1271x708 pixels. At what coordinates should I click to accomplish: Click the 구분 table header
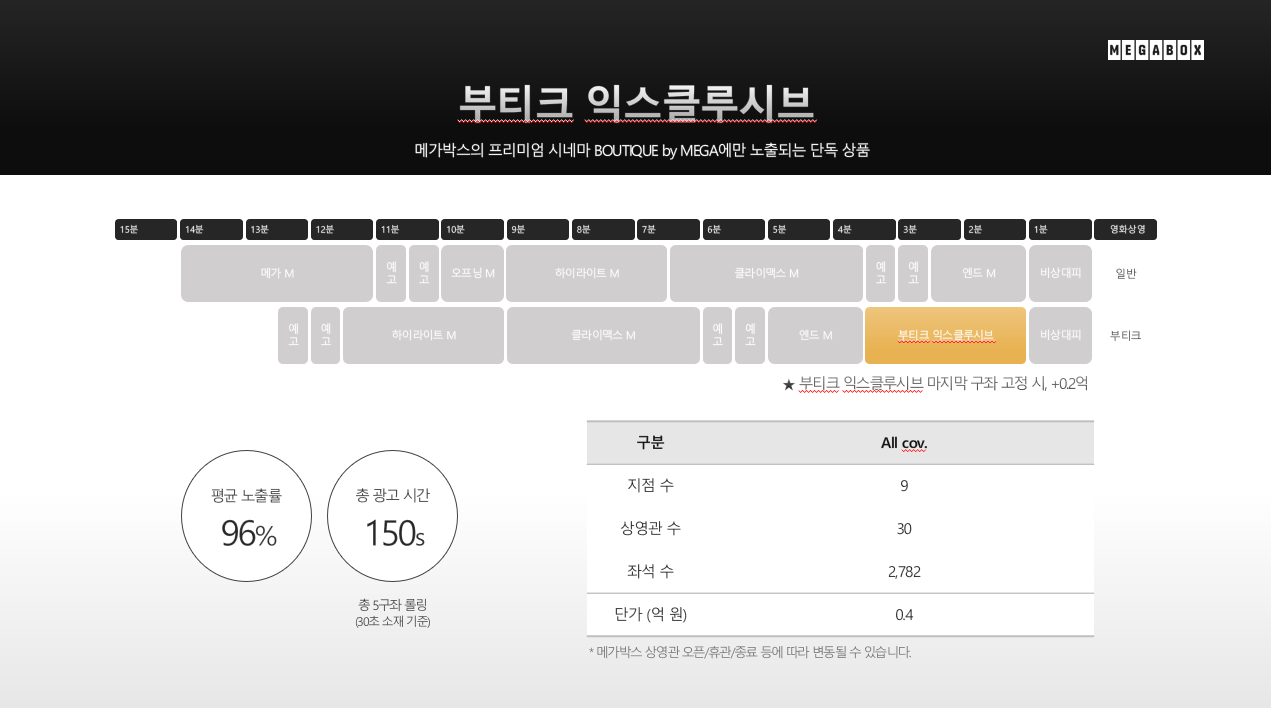[650, 443]
